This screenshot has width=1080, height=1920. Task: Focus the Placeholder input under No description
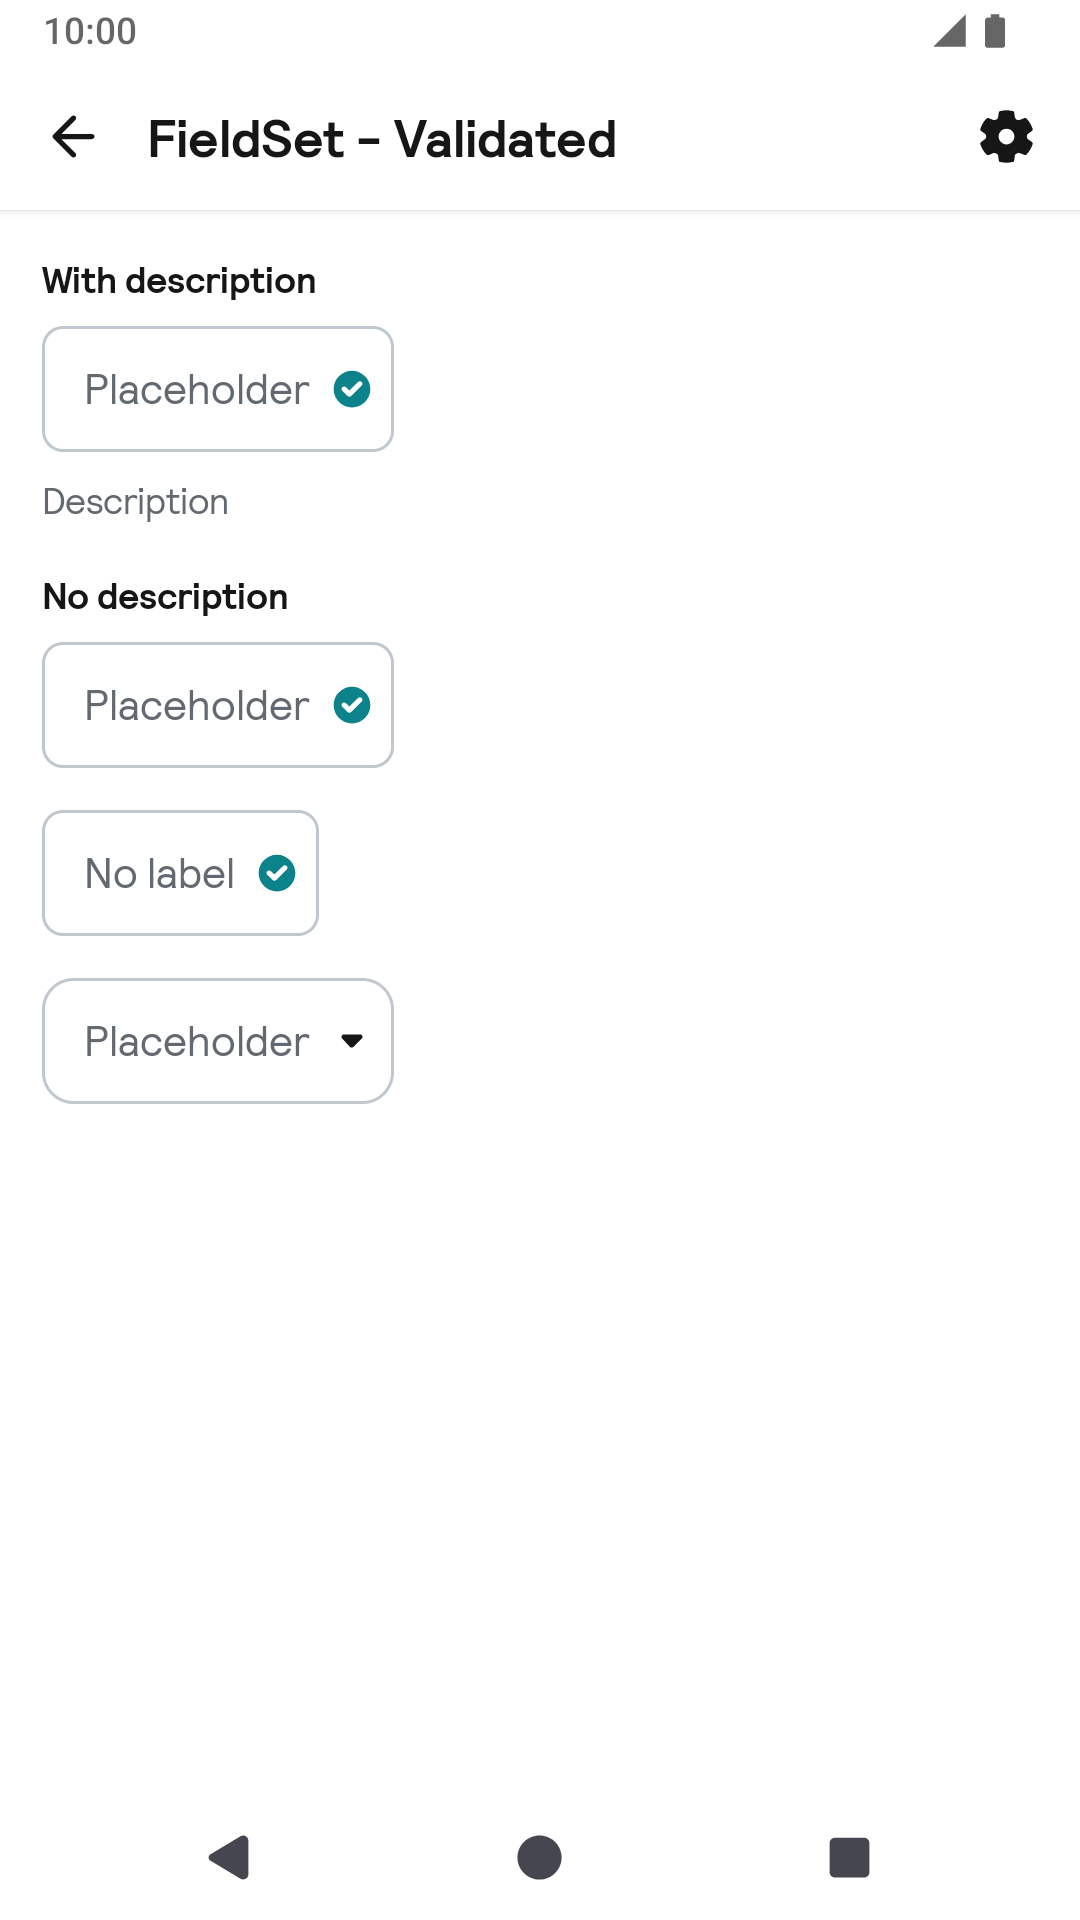218,705
